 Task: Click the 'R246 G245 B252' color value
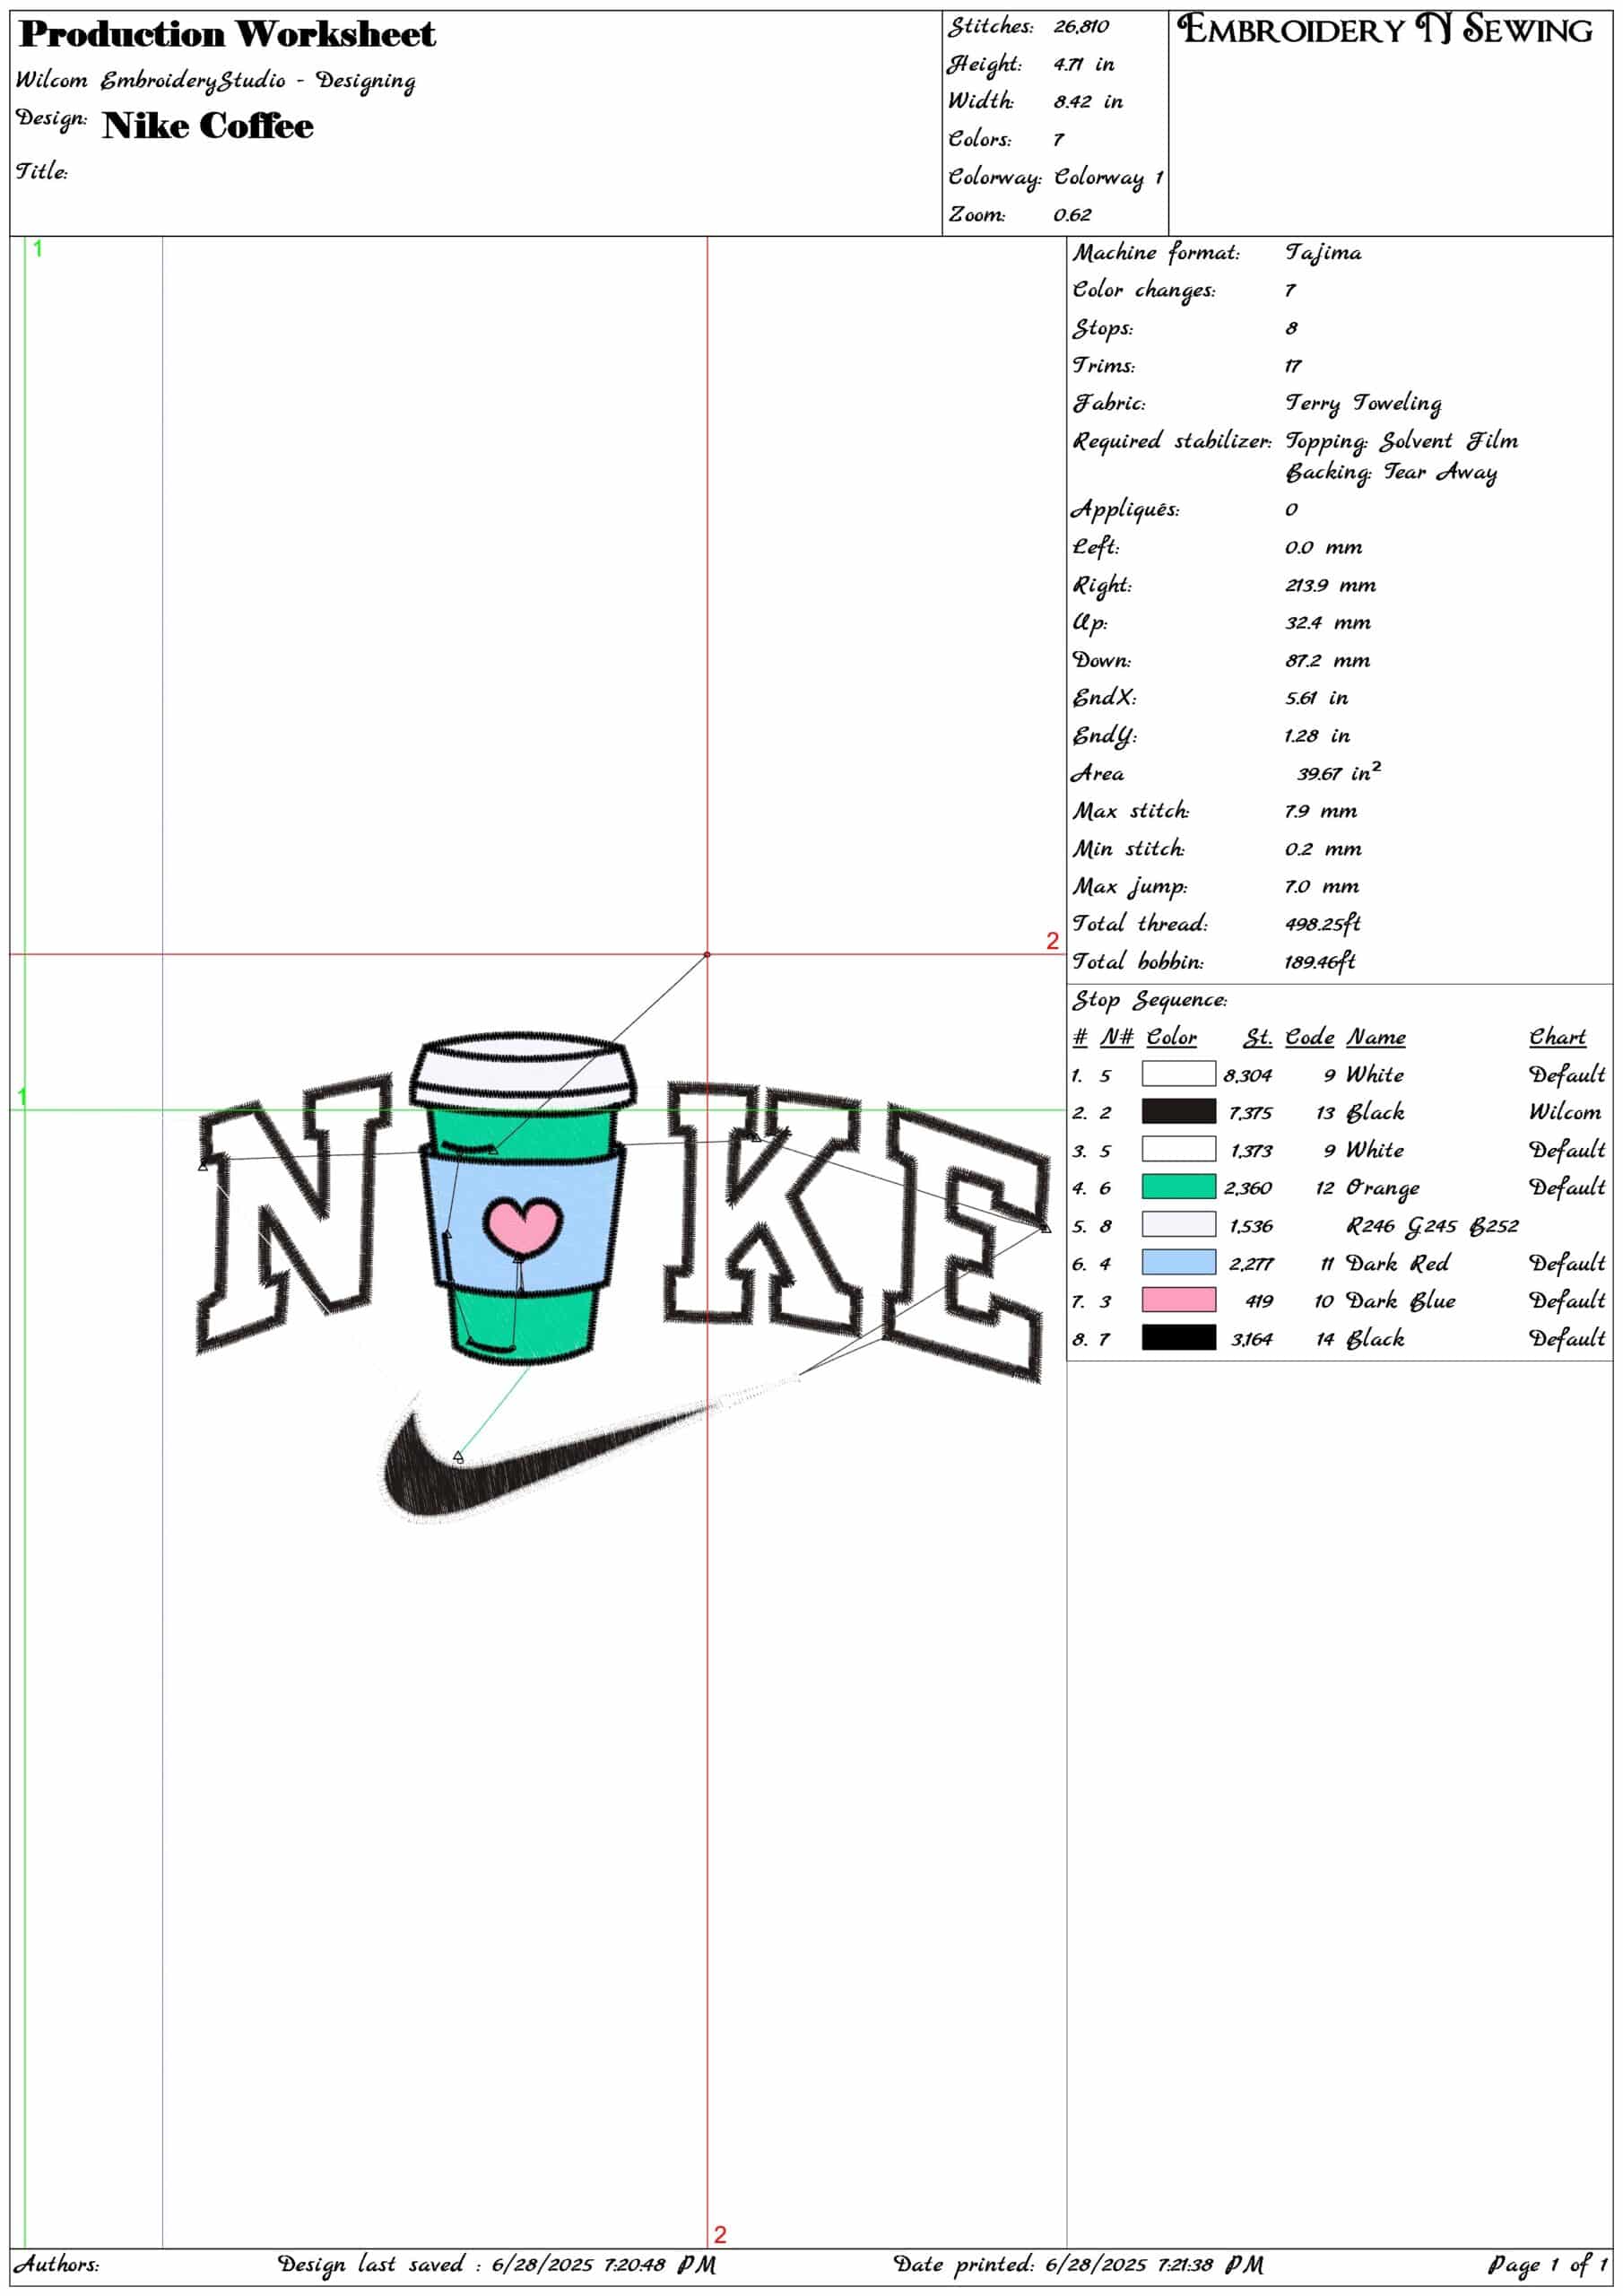pos(1432,1225)
